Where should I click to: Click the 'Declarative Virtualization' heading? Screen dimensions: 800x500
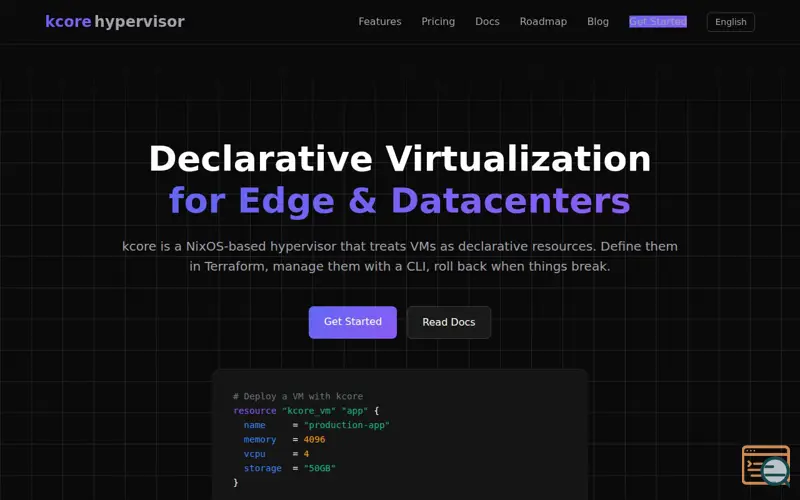(400, 158)
